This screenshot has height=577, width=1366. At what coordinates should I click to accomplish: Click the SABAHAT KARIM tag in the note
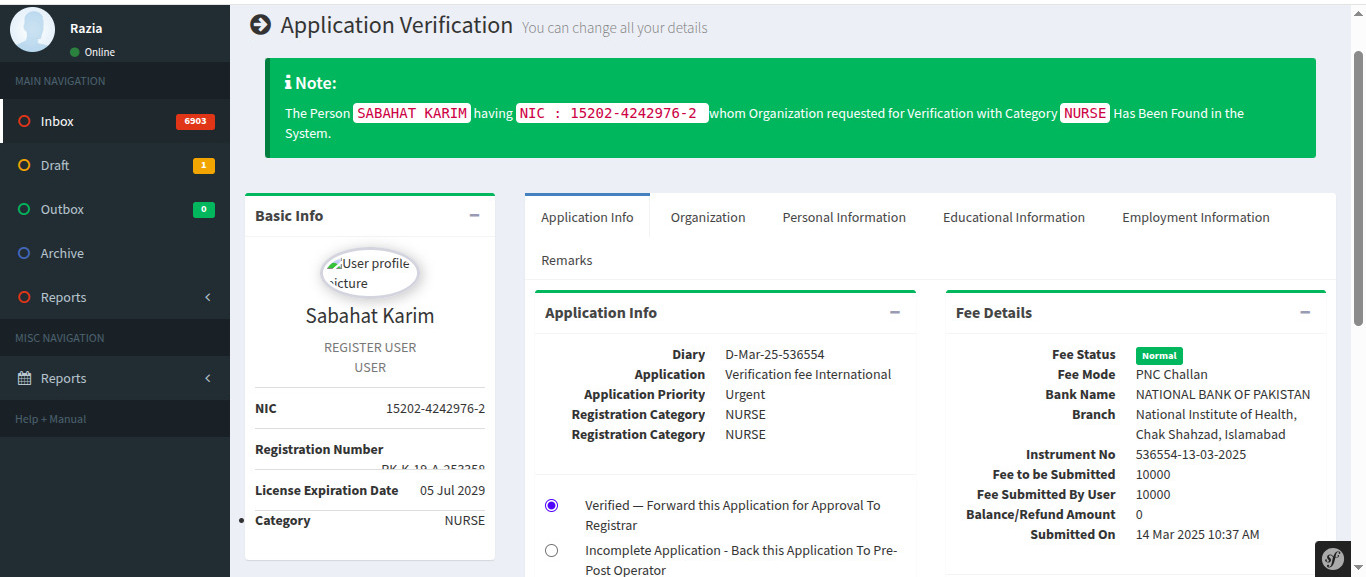(x=412, y=113)
